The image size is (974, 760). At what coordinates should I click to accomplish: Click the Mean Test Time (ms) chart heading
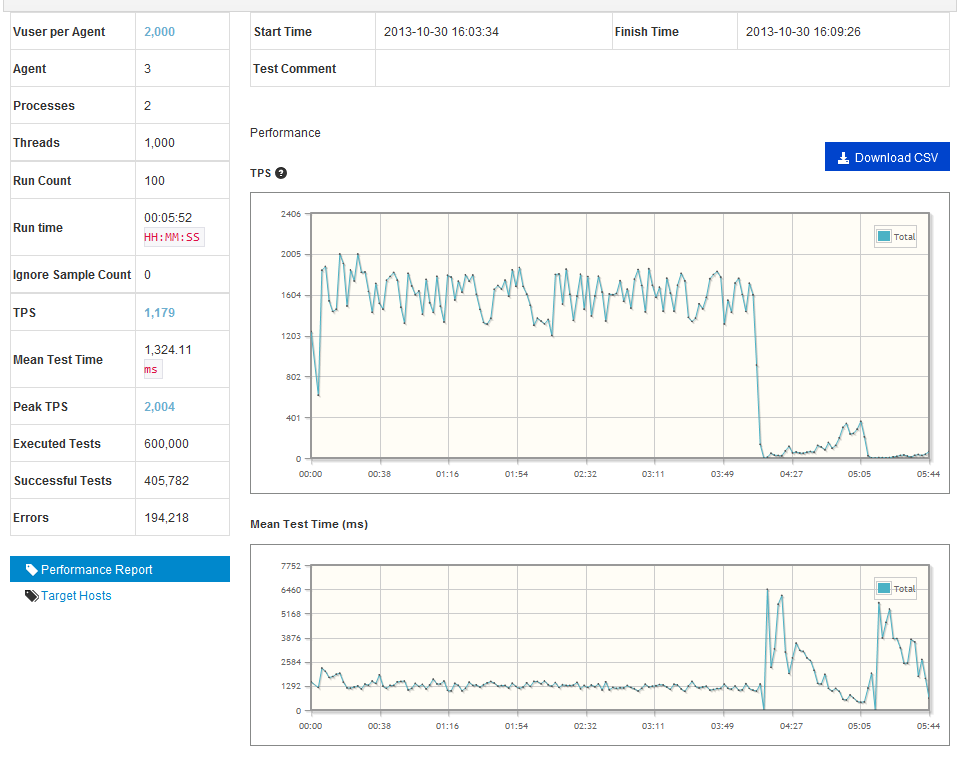click(x=308, y=524)
